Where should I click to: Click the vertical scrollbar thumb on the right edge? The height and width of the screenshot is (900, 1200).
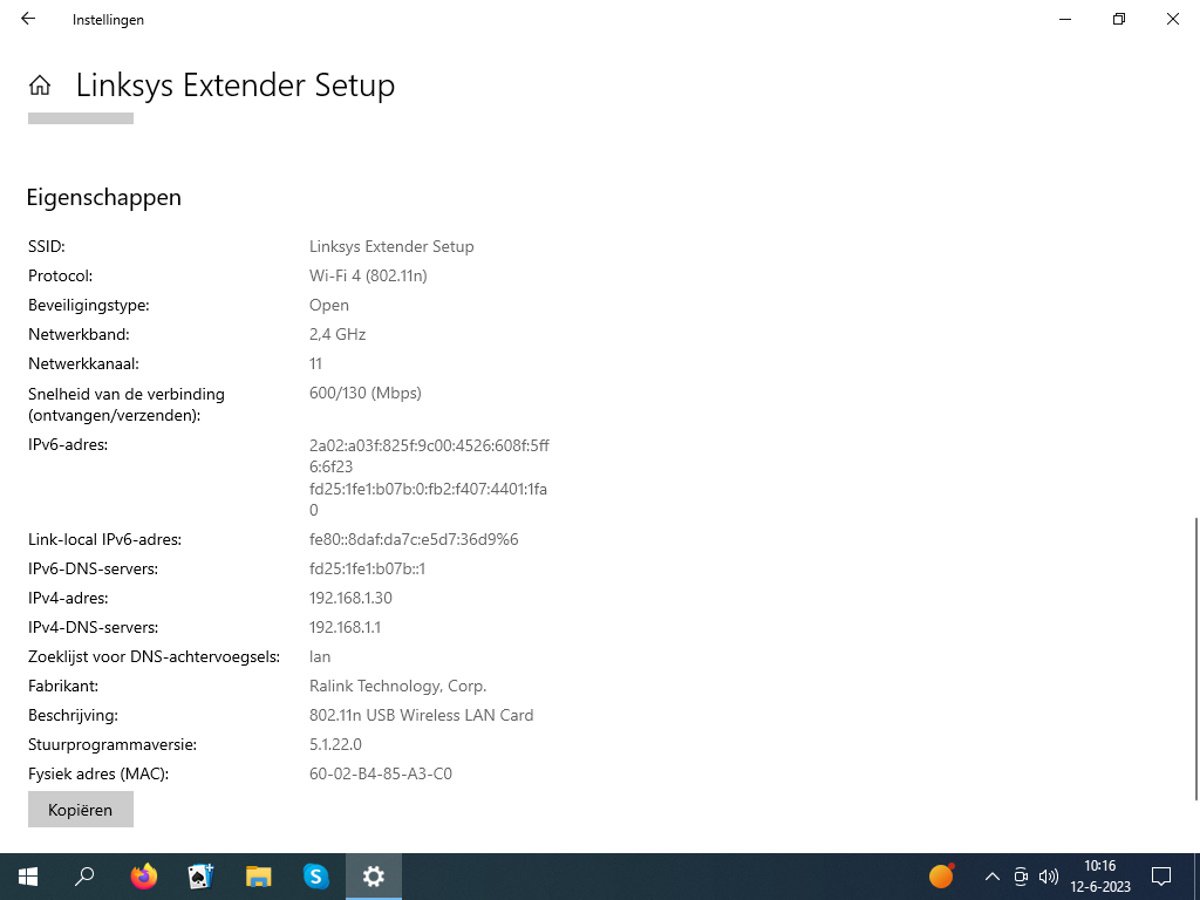tap(1196, 658)
